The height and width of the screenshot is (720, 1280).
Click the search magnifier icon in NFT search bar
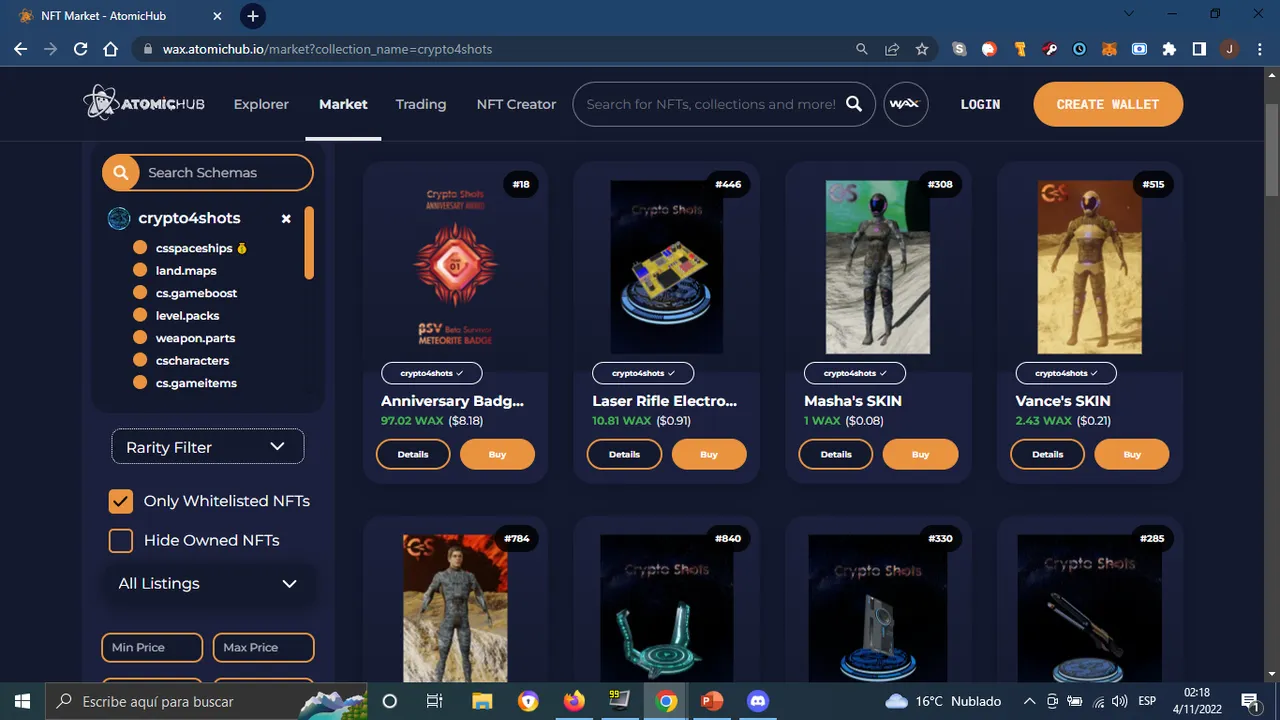(x=853, y=104)
